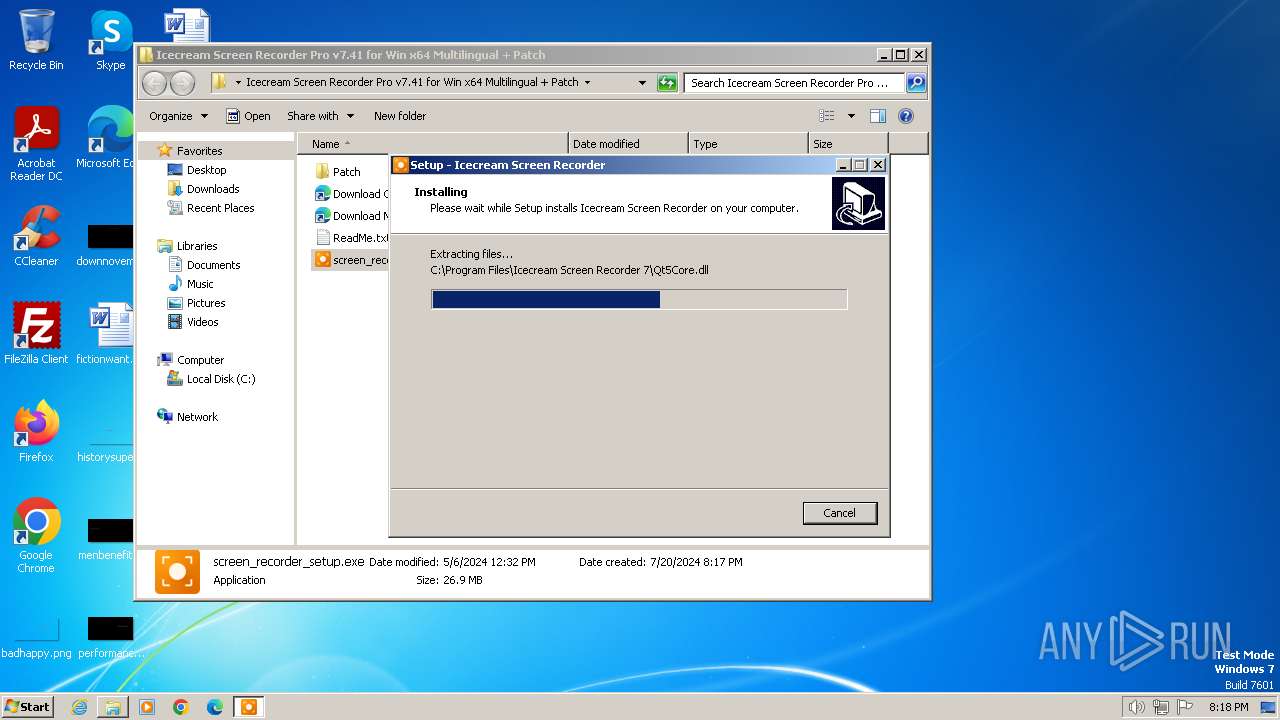
Task: Click the Open toolbar button
Action: 248,116
